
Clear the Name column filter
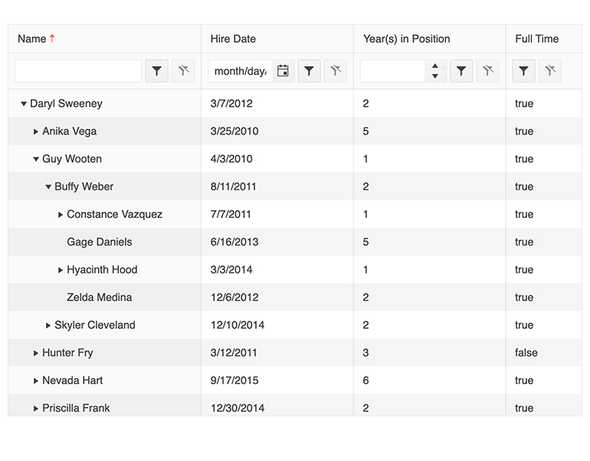[183, 71]
